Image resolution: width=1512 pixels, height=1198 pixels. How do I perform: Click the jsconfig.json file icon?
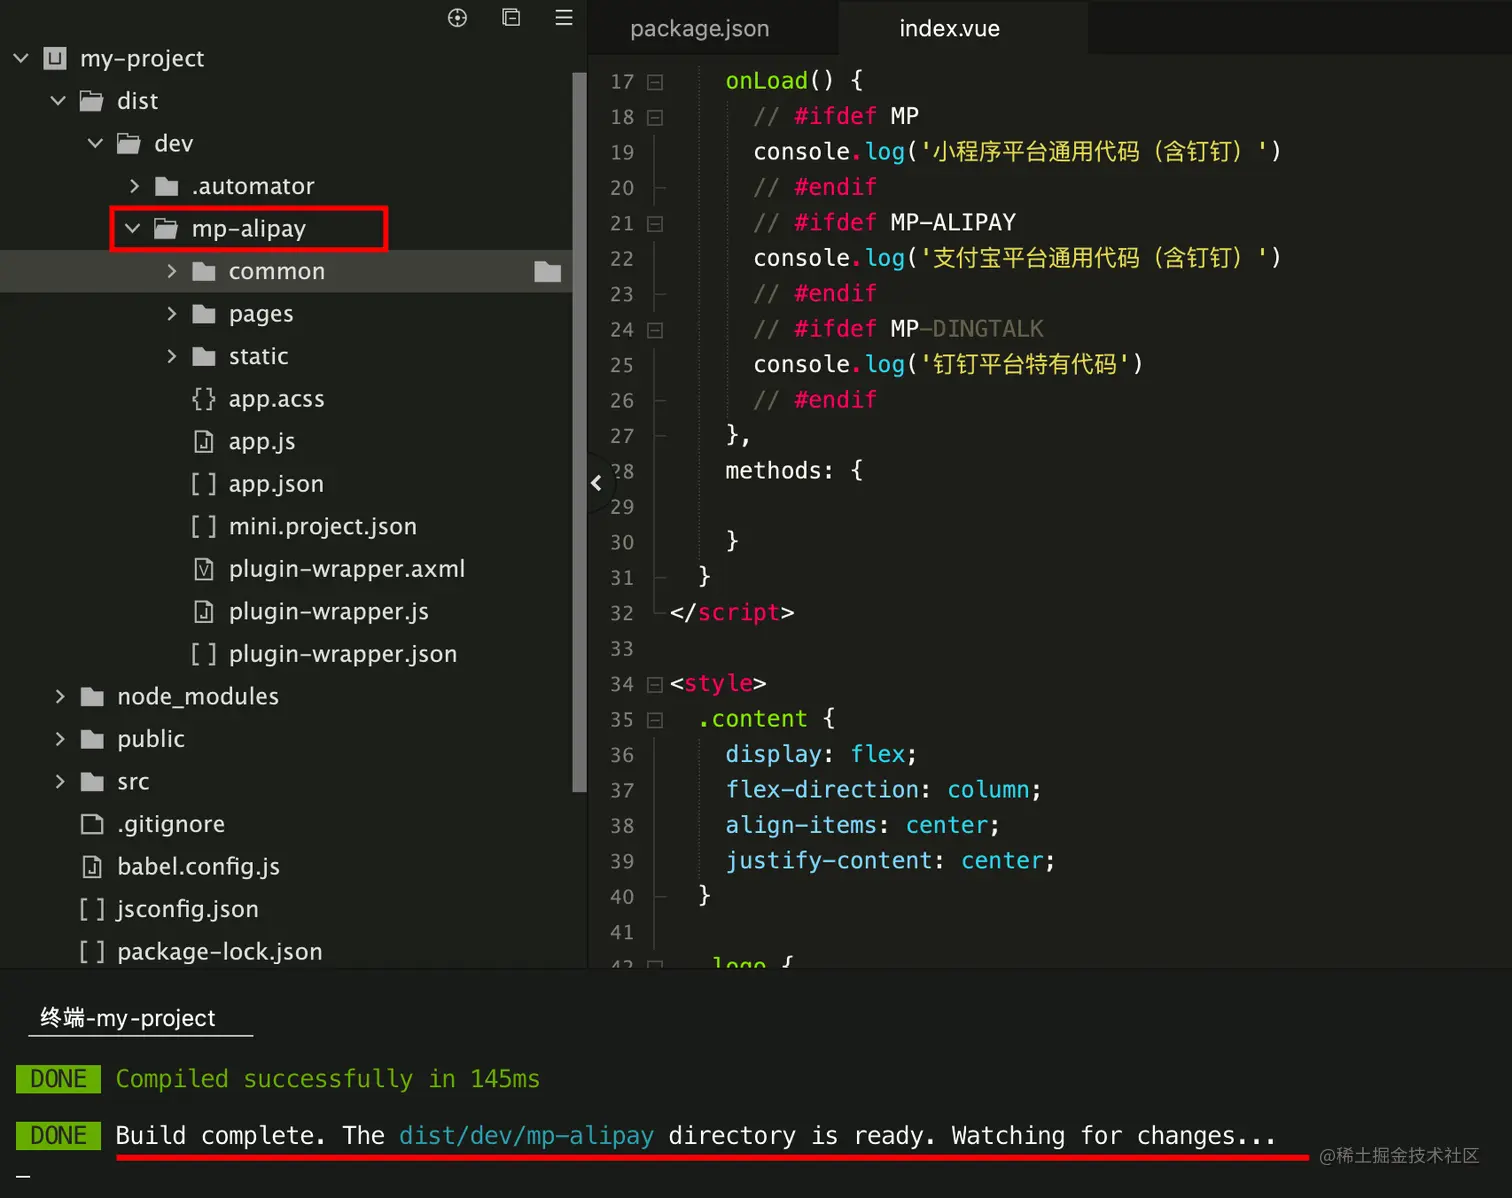[x=92, y=909]
